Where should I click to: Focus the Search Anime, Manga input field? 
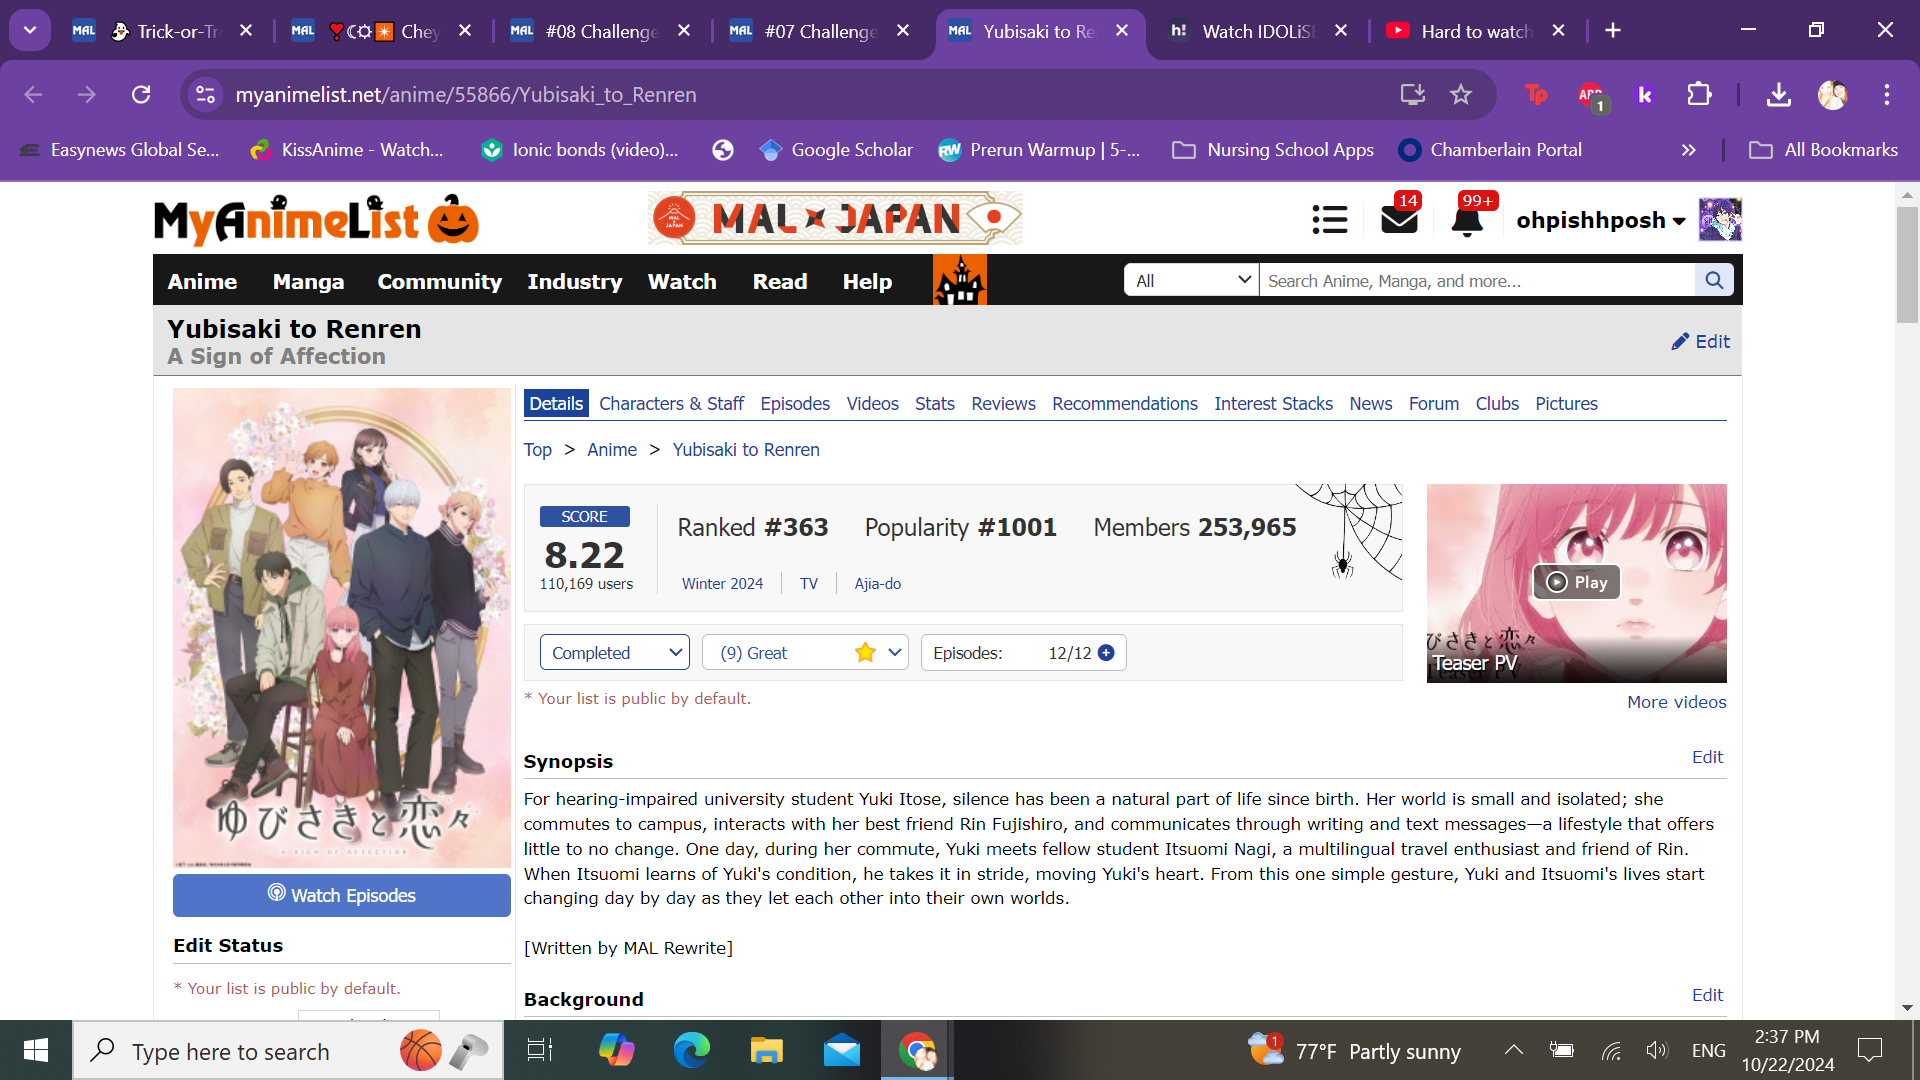point(1477,281)
